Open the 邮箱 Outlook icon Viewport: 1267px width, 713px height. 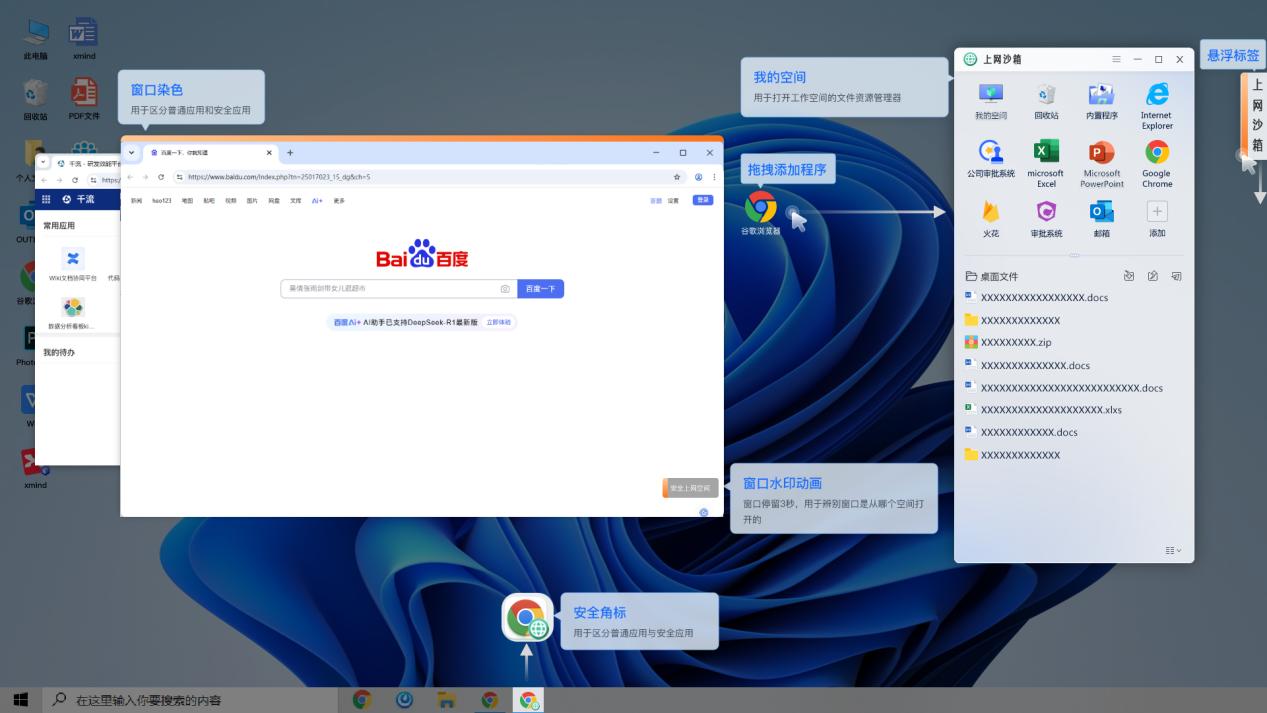[1101, 212]
